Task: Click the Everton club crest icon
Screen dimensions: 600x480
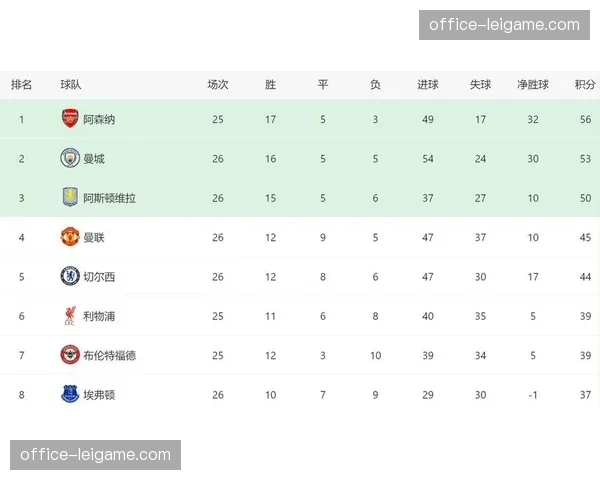Action: 69,394
